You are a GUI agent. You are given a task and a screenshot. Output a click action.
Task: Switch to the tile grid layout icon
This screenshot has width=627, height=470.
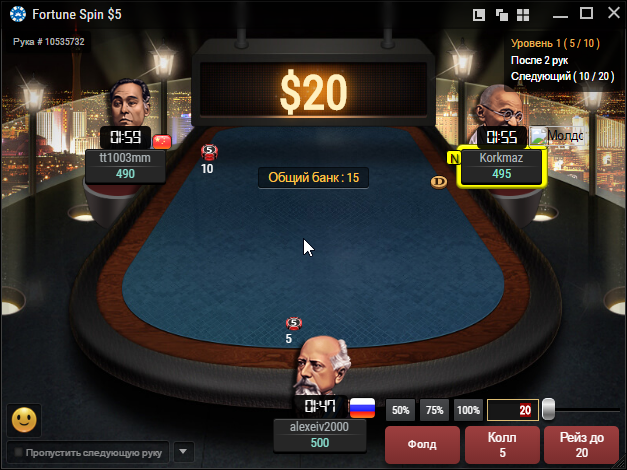pos(523,15)
